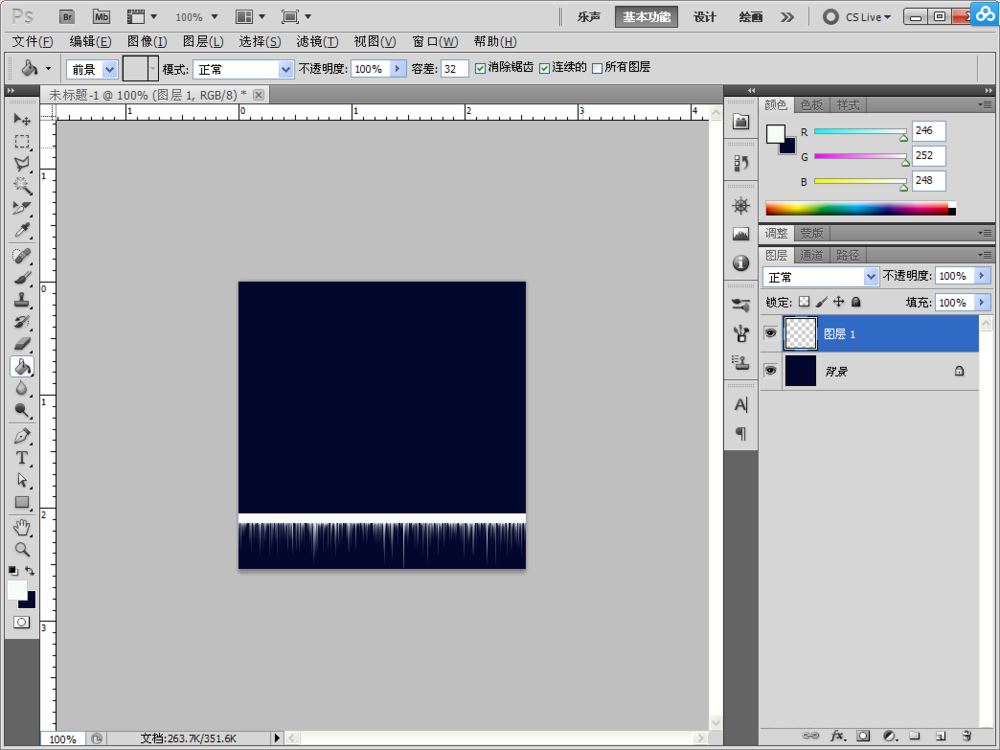The height and width of the screenshot is (750, 1000).
Task: Select the Hand tool
Action: pyautogui.click(x=22, y=527)
